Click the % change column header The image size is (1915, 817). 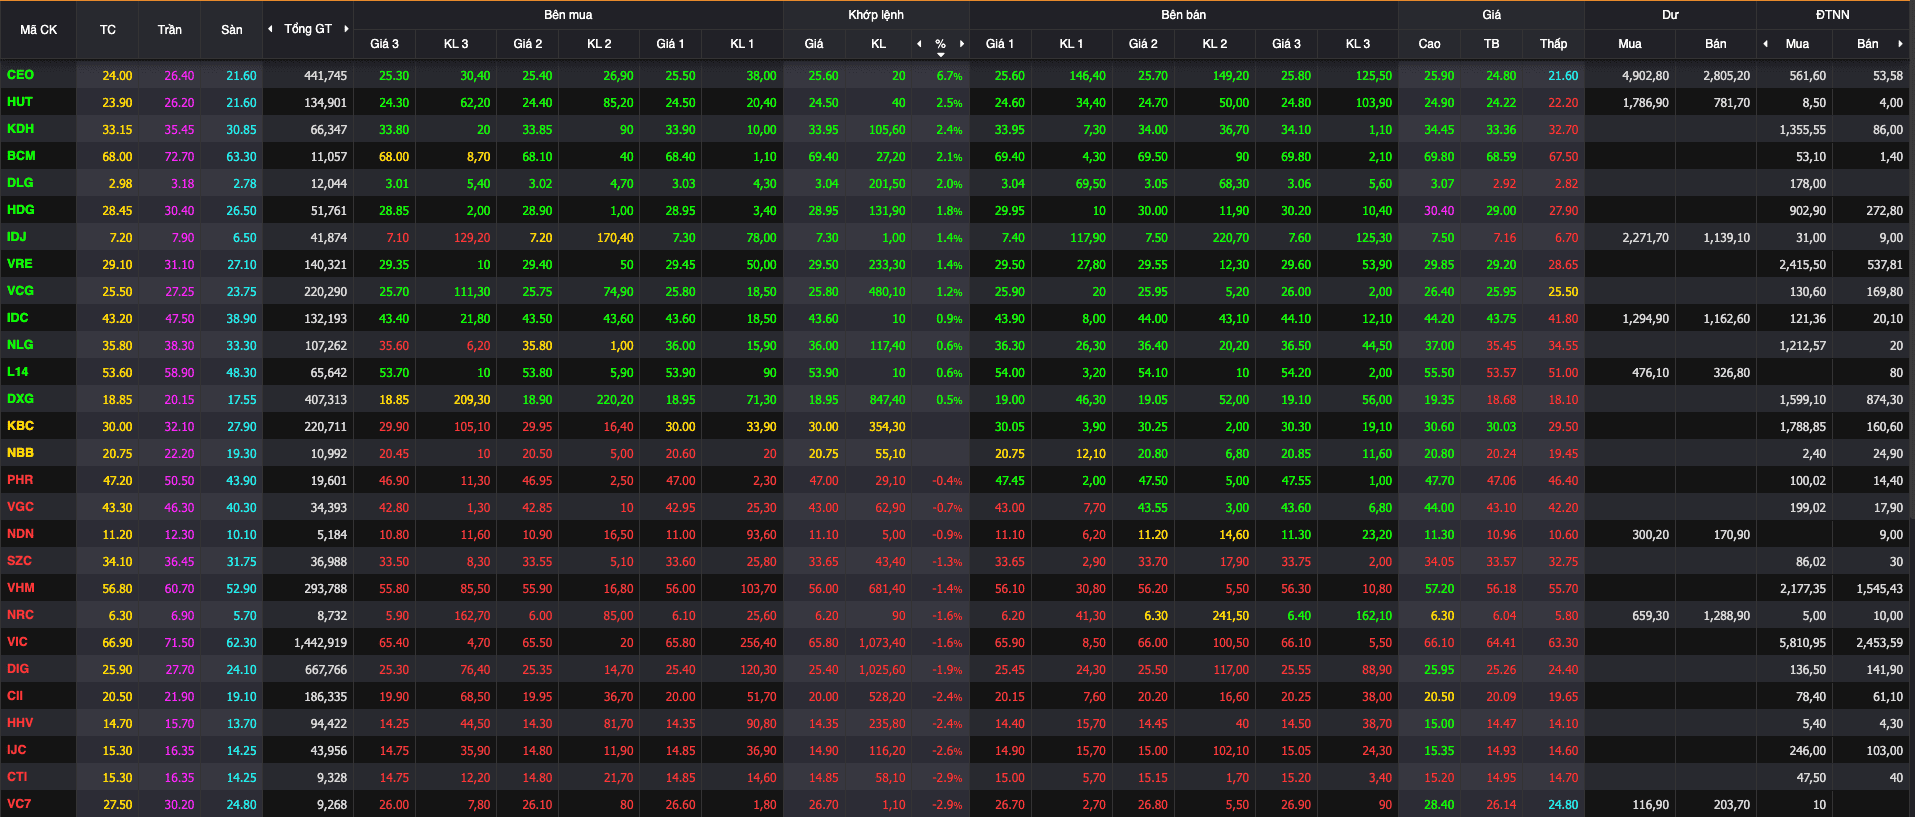coord(941,44)
